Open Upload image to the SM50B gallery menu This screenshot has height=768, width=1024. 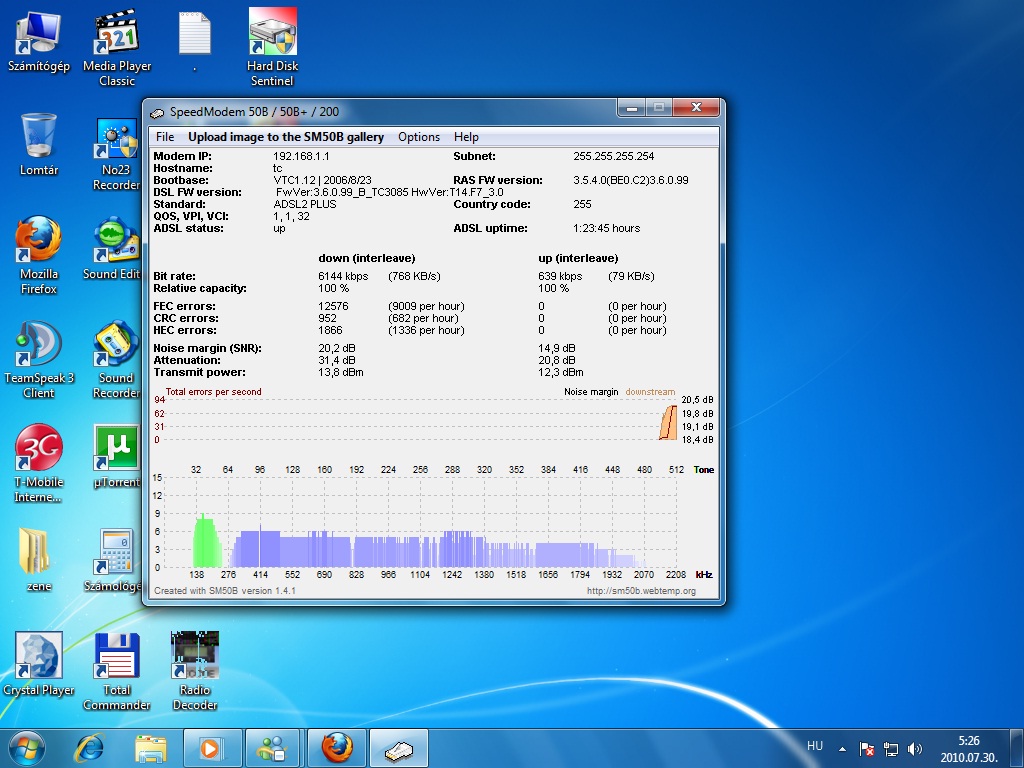286,137
